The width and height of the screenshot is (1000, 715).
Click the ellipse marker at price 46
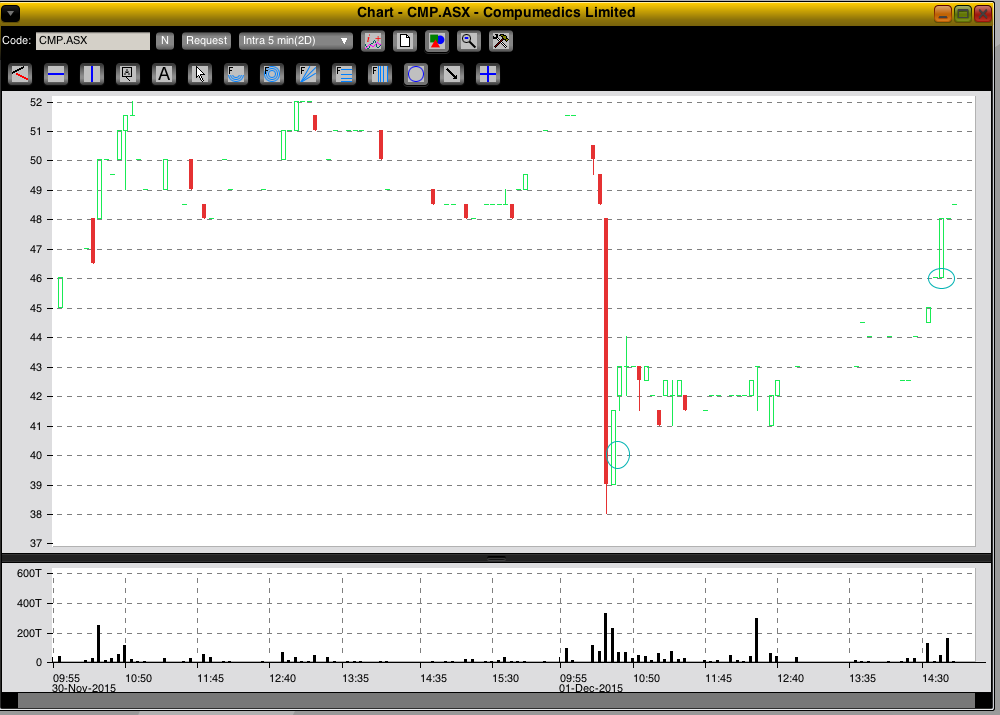click(x=941, y=278)
